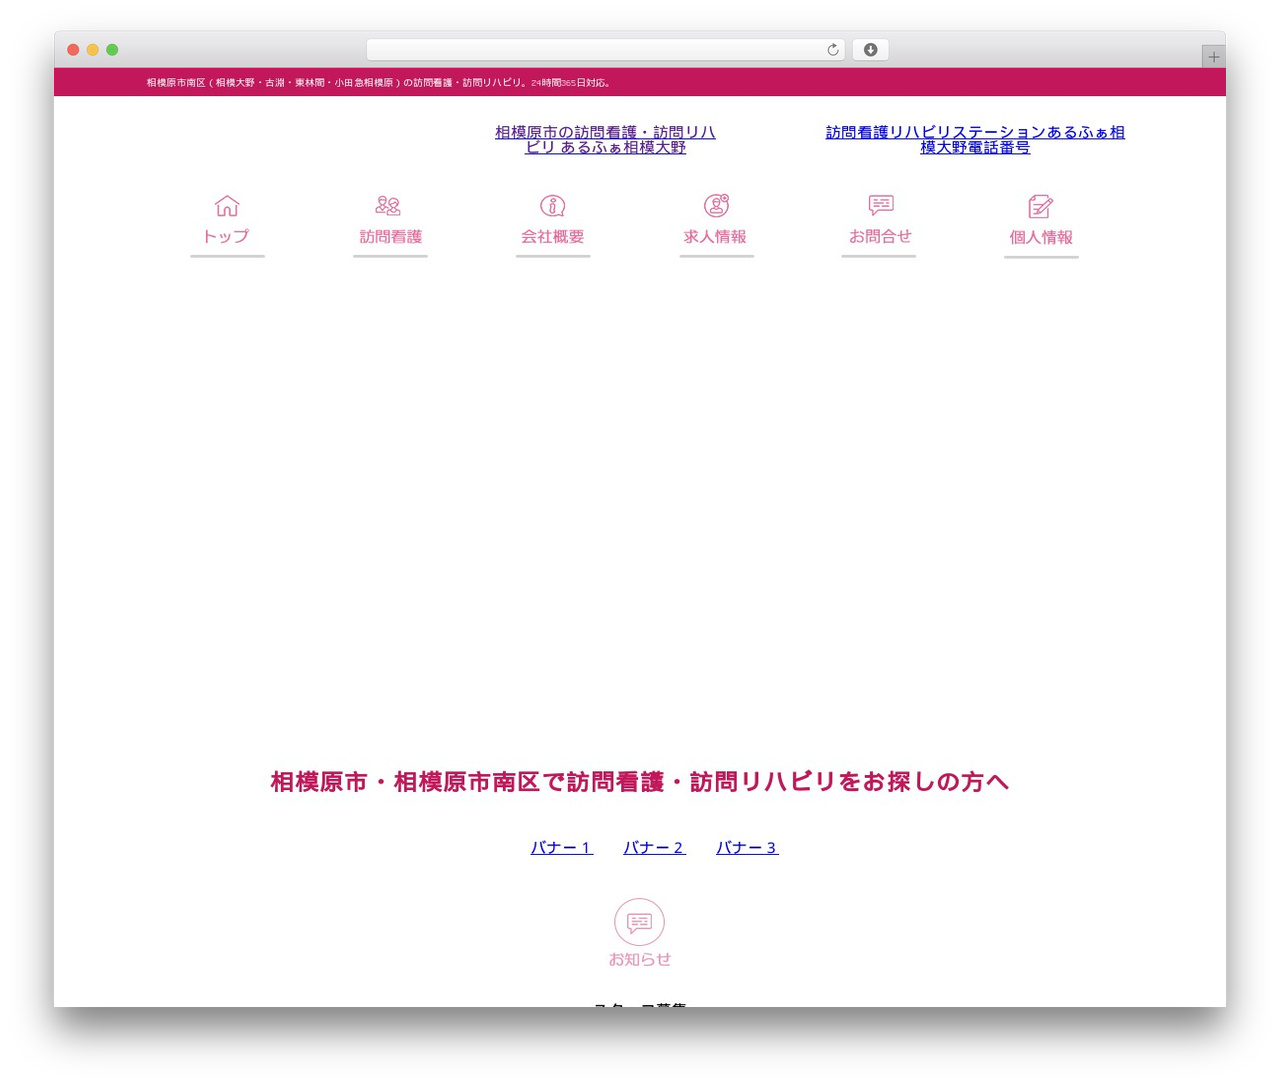The width and height of the screenshot is (1280, 1084).
Task: Click the browser download arrow button
Action: pos(870,50)
